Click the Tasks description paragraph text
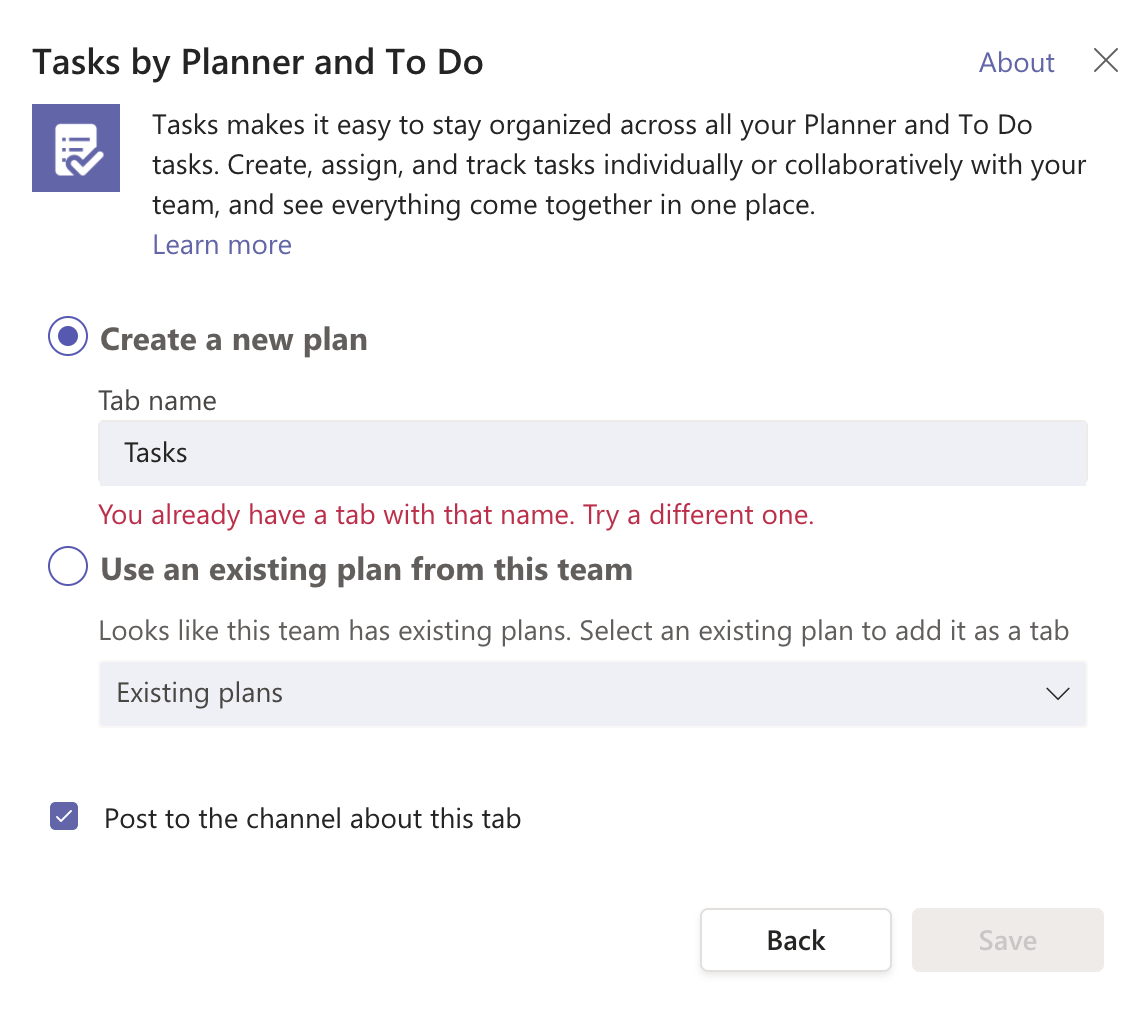This screenshot has height=1018, width=1148. [618, 166]
